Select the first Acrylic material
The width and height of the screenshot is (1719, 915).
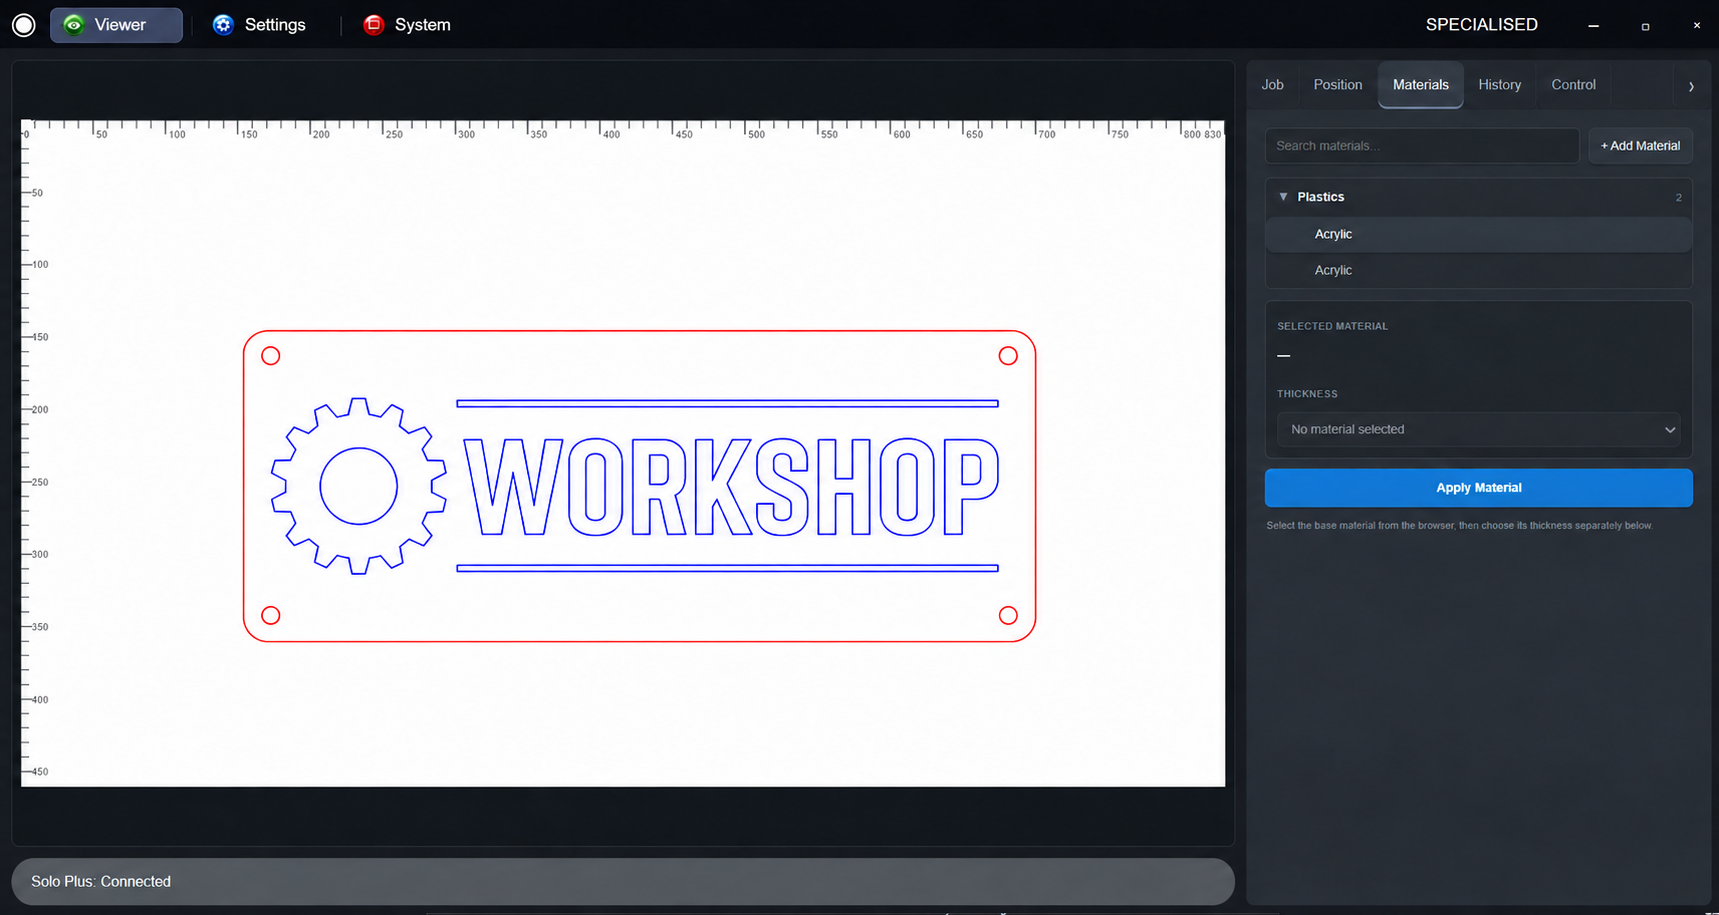pos(1478,234)
